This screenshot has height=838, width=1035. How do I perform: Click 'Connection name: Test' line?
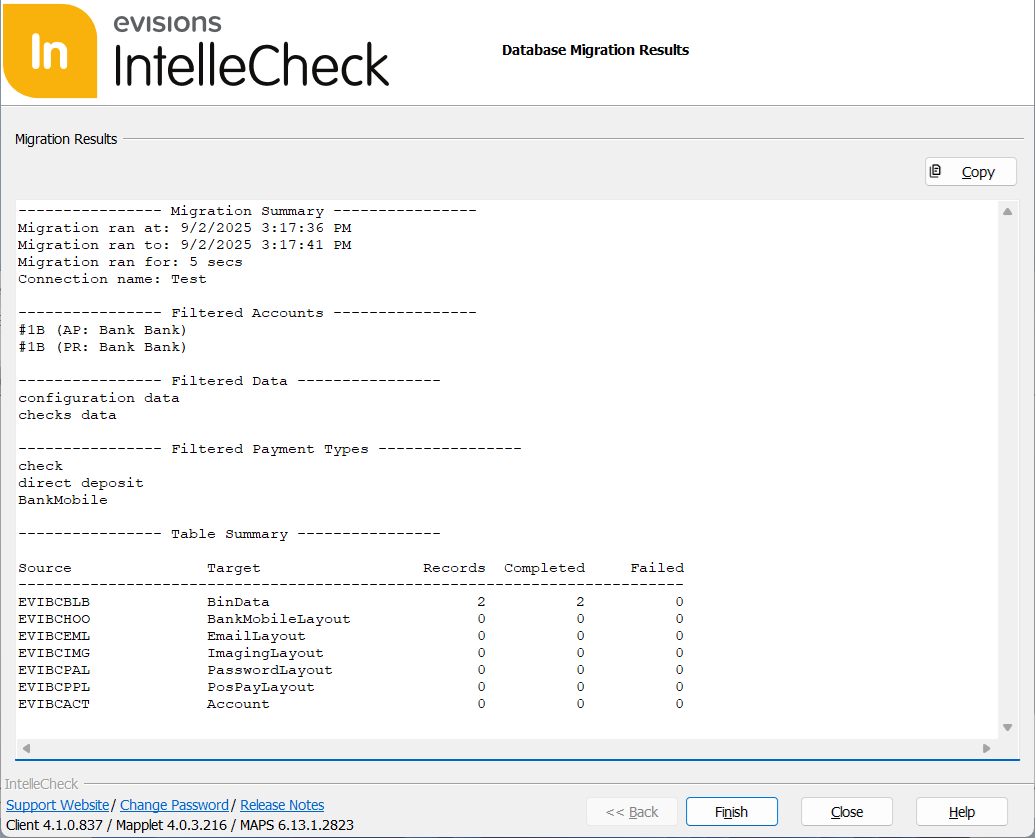(112, 279)
